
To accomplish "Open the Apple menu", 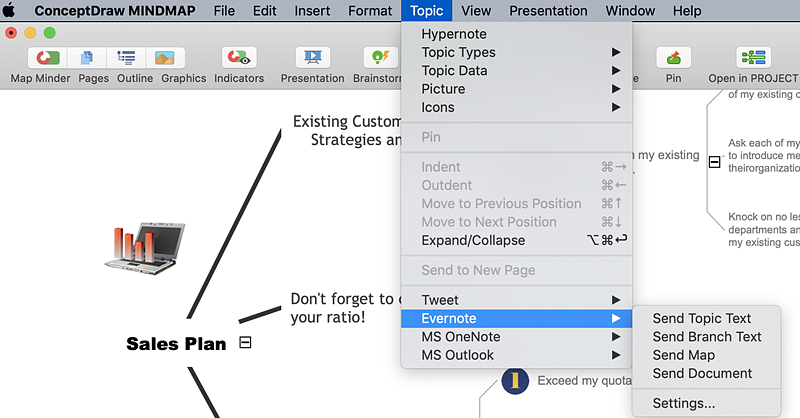I will tap(11, 11).
